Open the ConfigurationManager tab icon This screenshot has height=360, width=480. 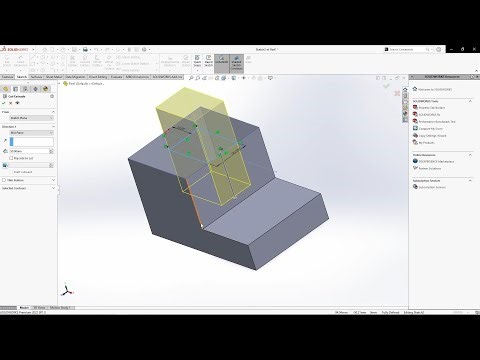tap(25, 89)
